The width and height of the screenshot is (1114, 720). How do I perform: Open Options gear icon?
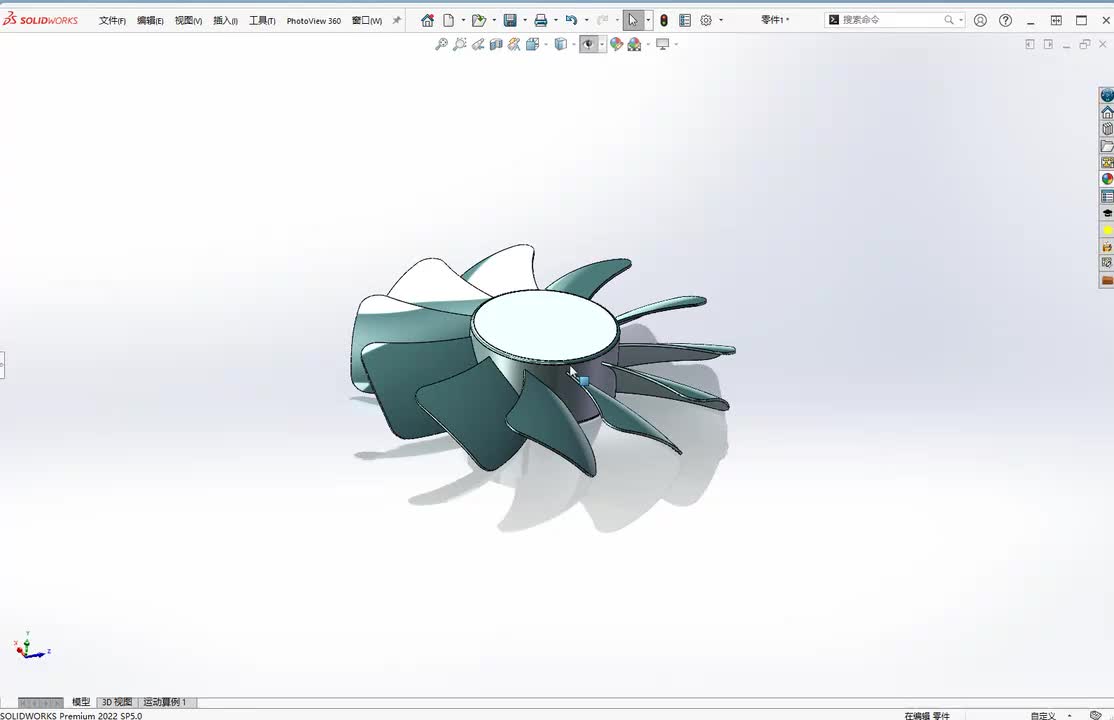(705, 21)
